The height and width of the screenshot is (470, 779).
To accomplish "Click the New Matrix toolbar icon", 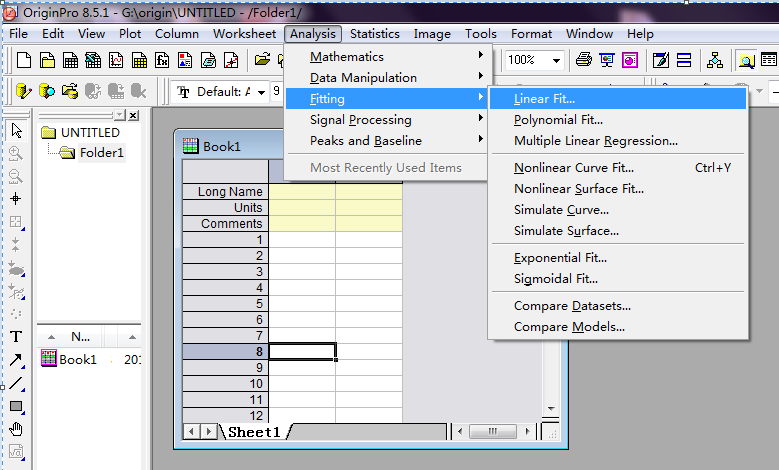I will coord(139,60).
